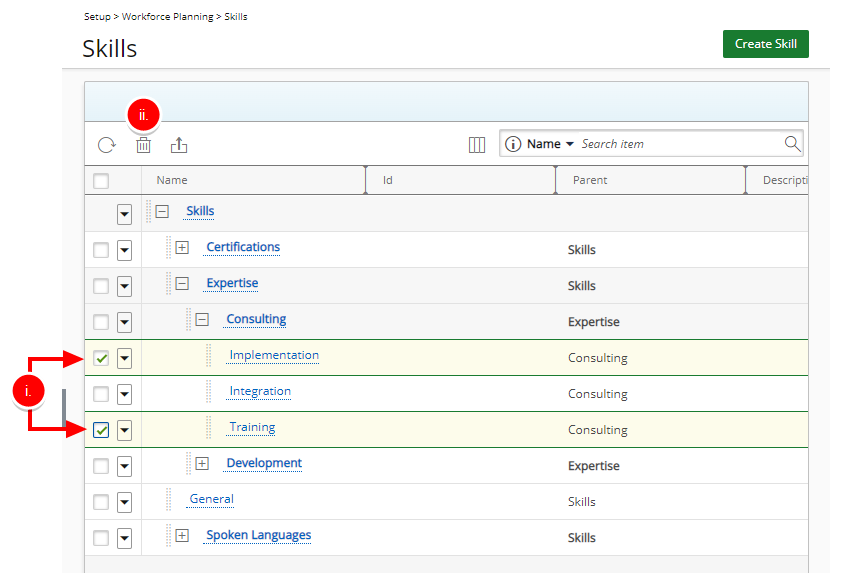The image size is (842, 585).
Task: Open the column selection icon
Action: pos(477,145)
